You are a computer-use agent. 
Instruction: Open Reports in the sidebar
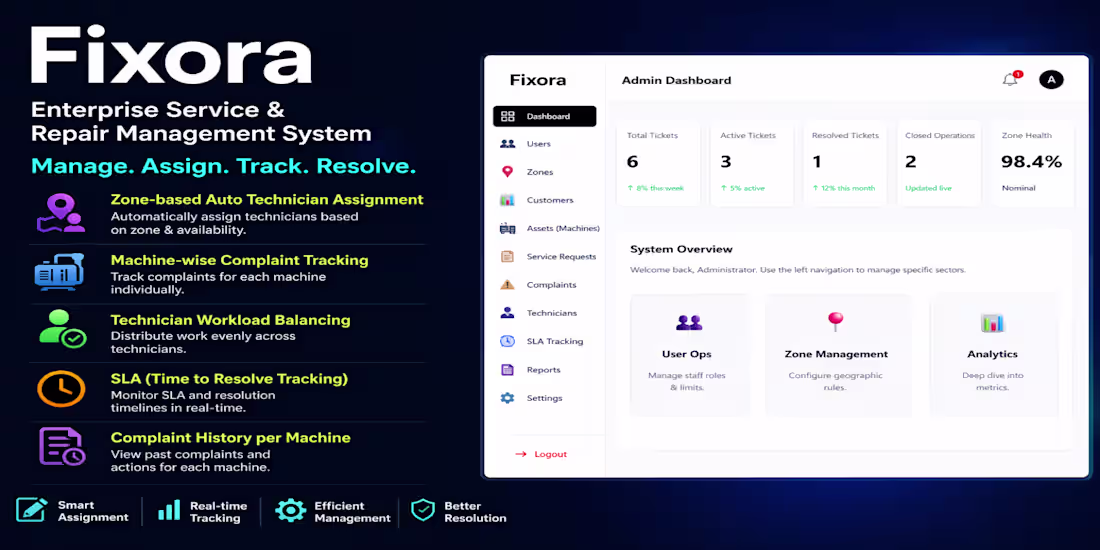click(x=544, y=370)
